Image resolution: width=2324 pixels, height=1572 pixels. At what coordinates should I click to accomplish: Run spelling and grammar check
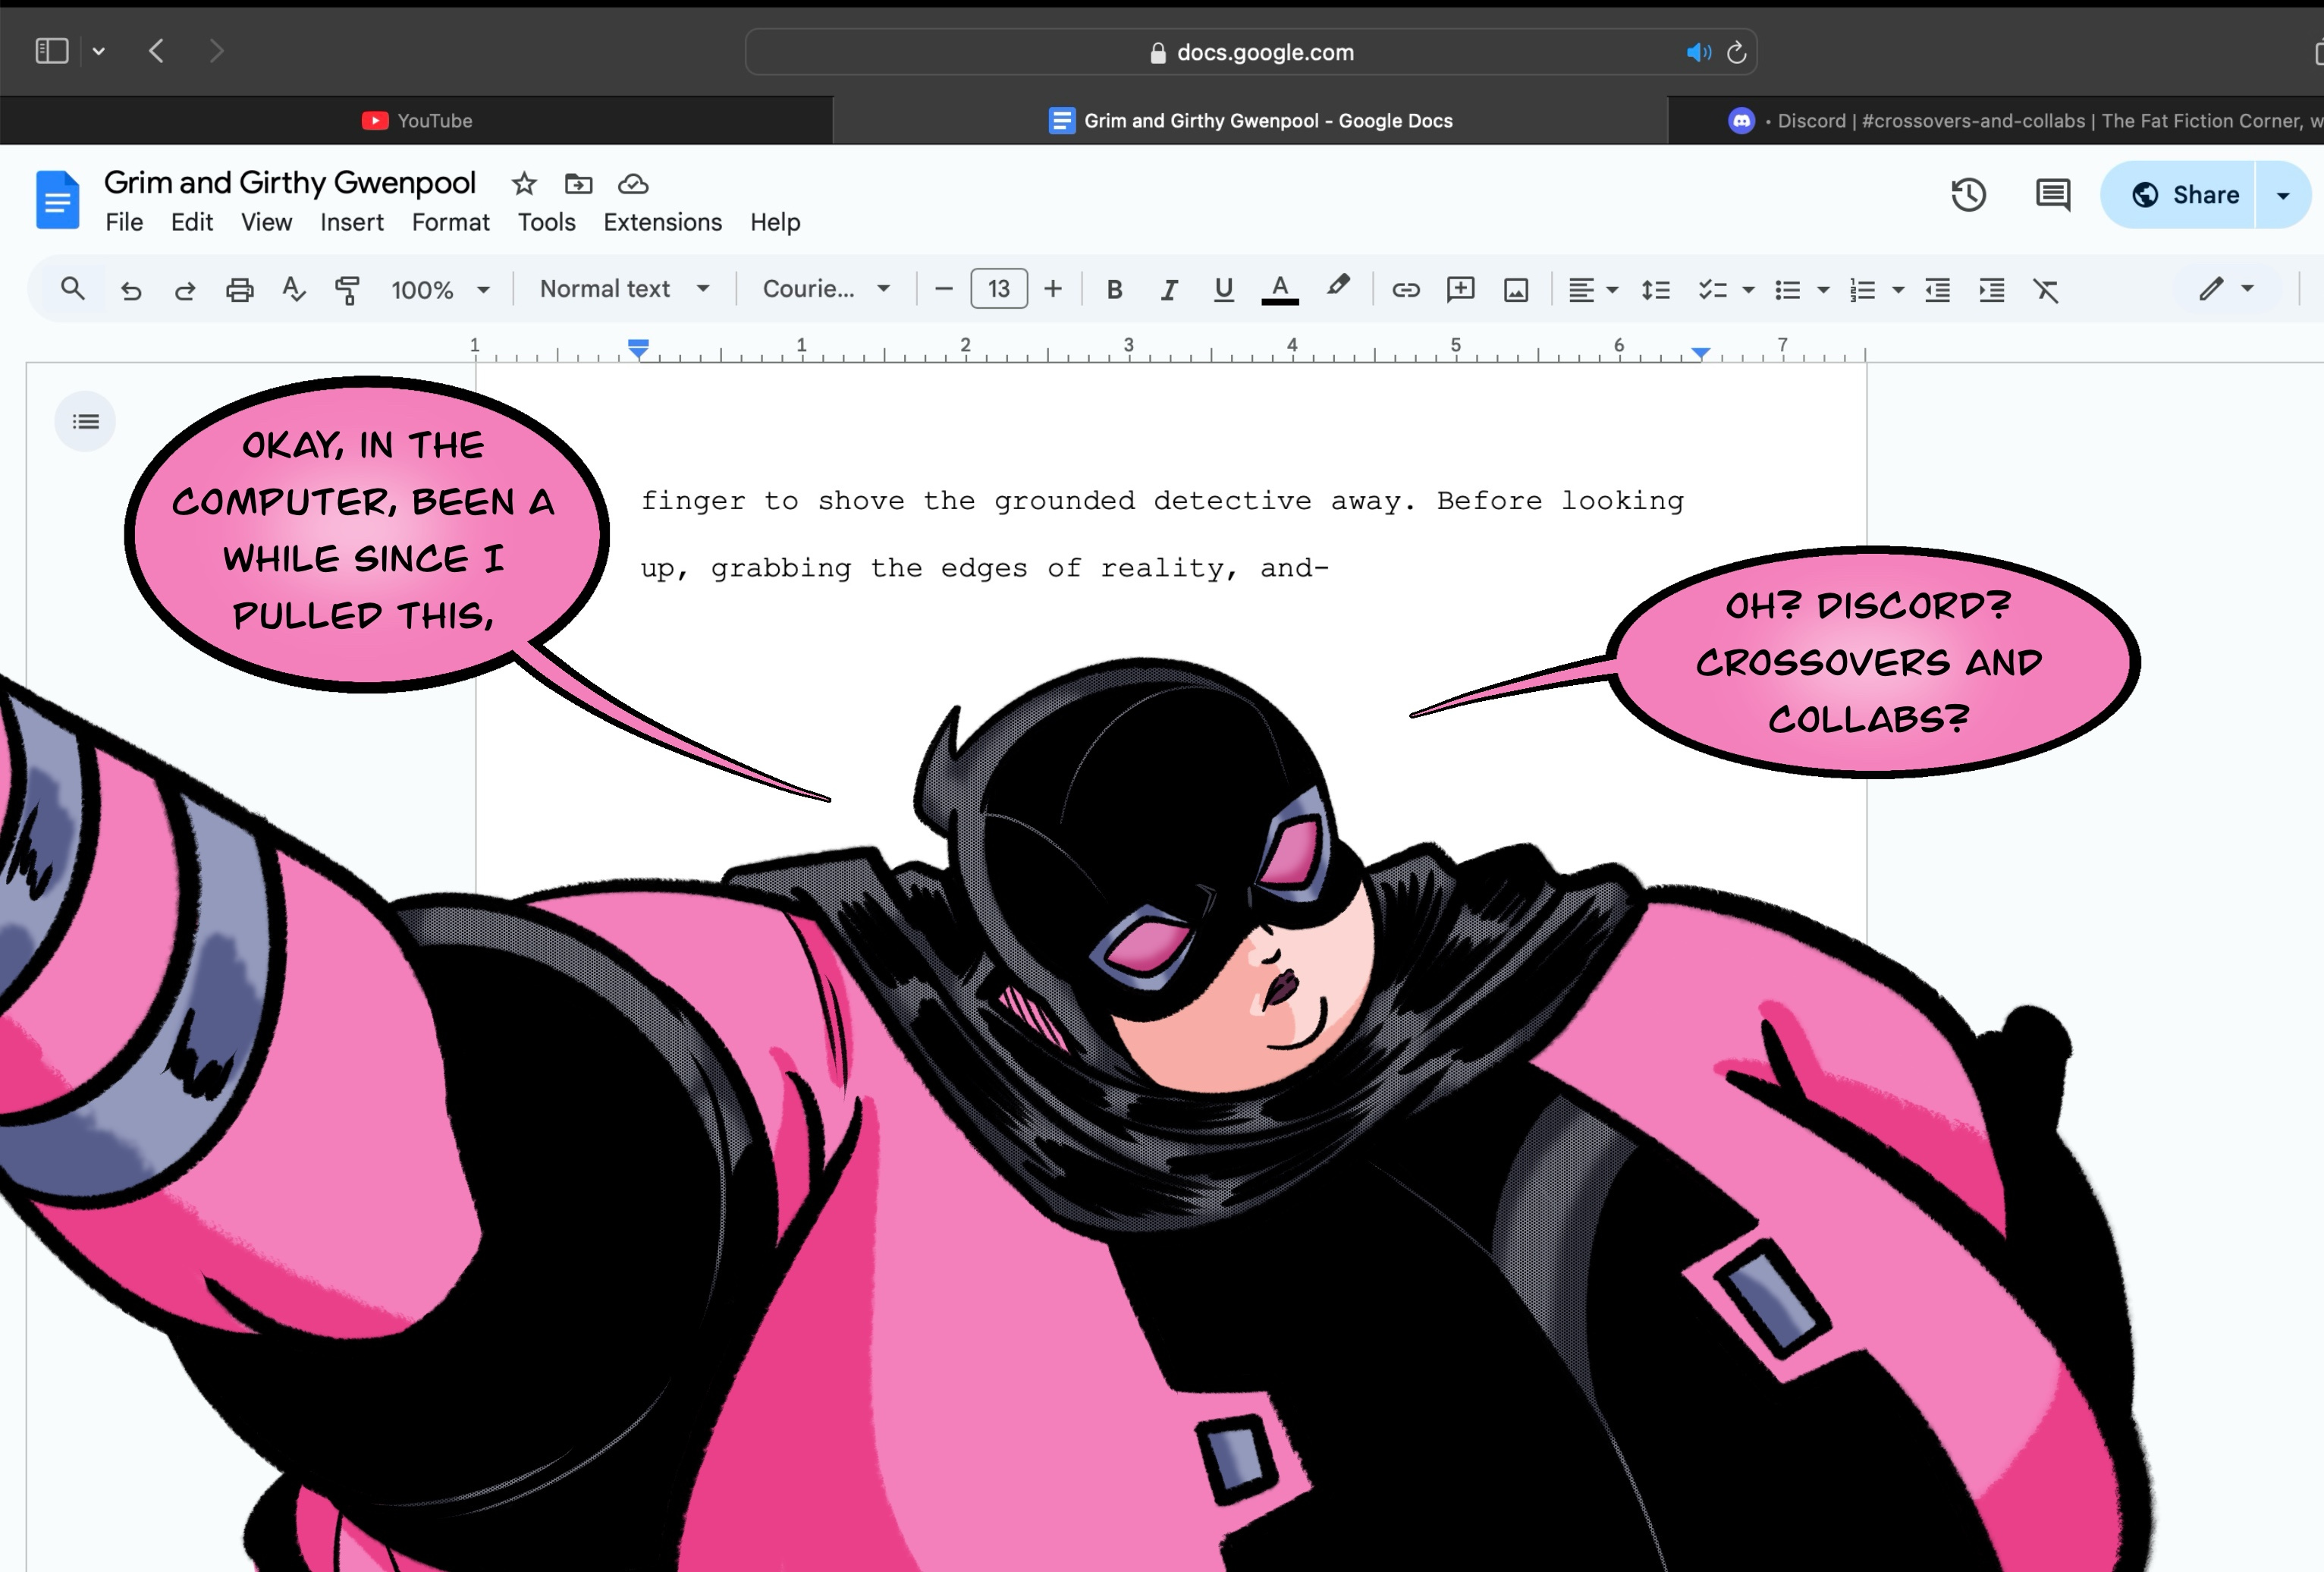(x=293, y=290)
